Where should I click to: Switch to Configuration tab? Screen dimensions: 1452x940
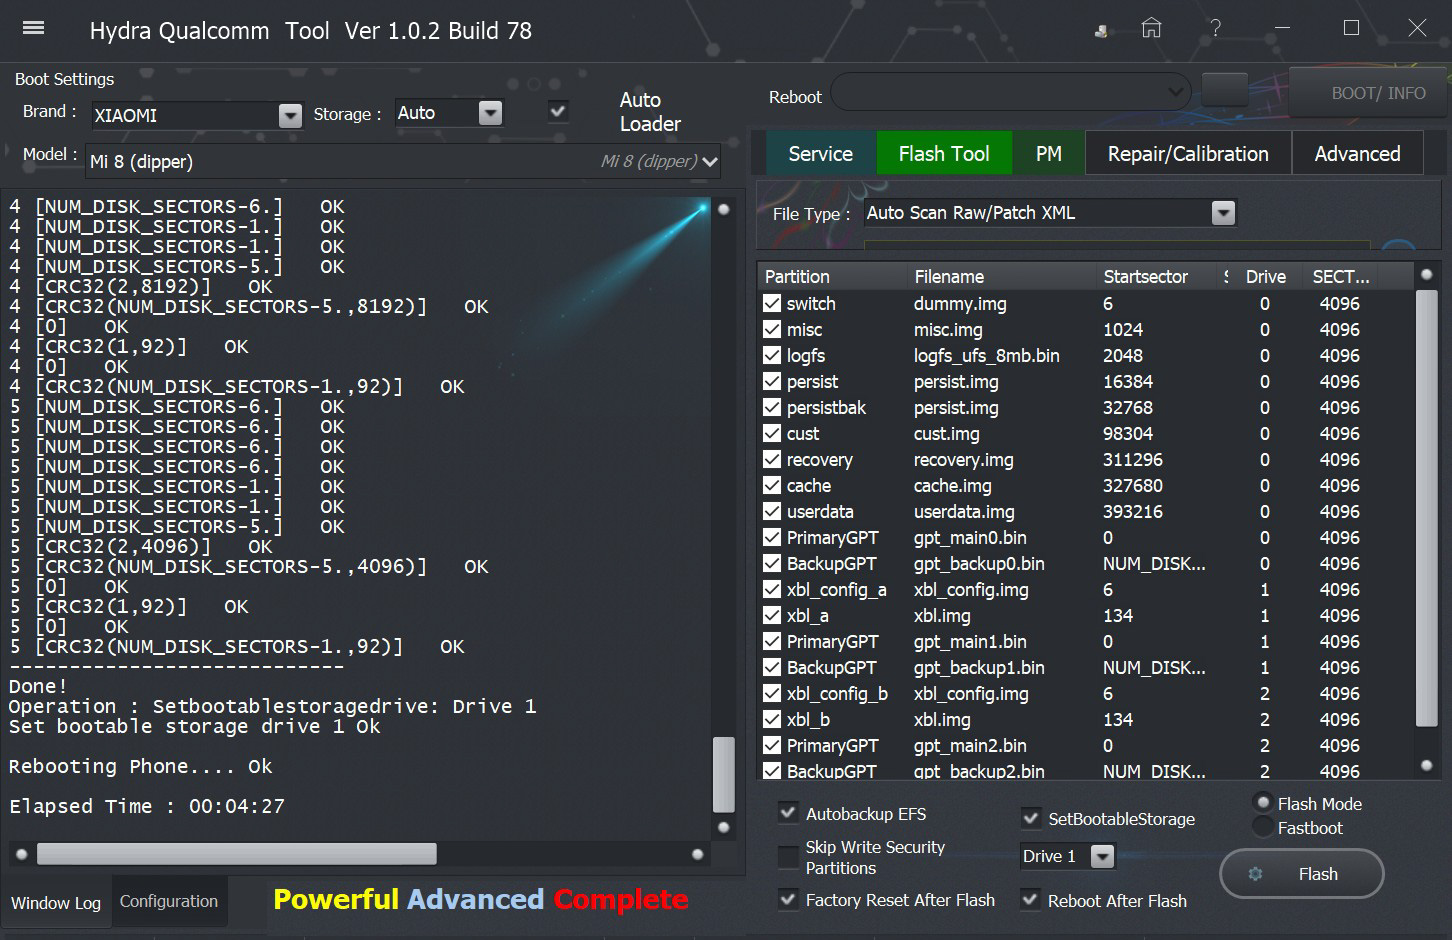(169, 901)
